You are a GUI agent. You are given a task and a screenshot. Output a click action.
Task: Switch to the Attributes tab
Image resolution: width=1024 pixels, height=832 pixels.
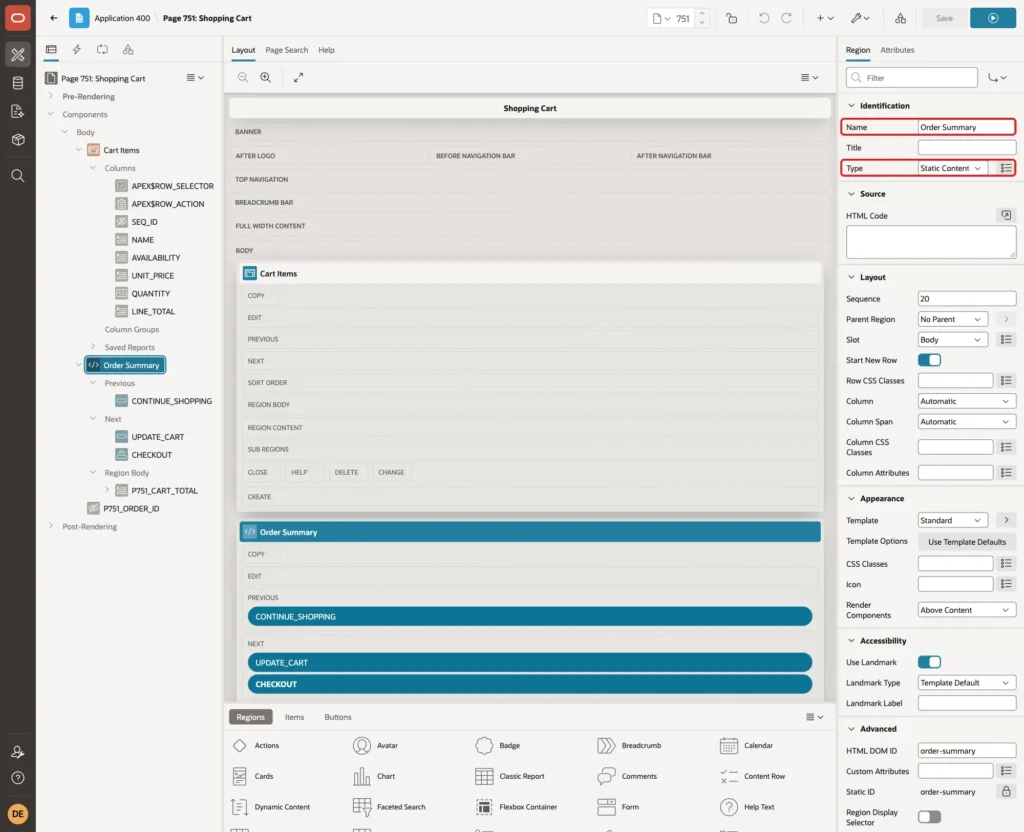897,50
